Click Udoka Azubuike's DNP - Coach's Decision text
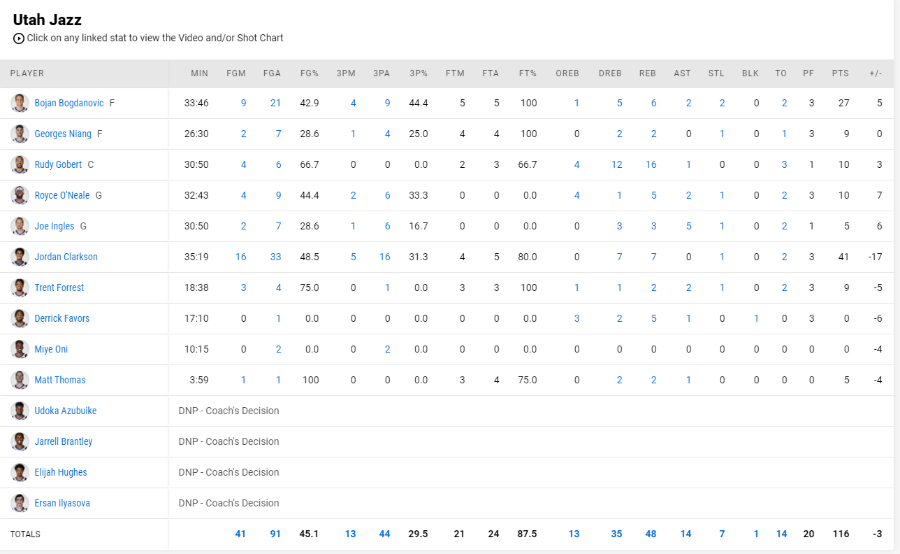The width and height of the screenshot is (900, 554). [228, 410]
